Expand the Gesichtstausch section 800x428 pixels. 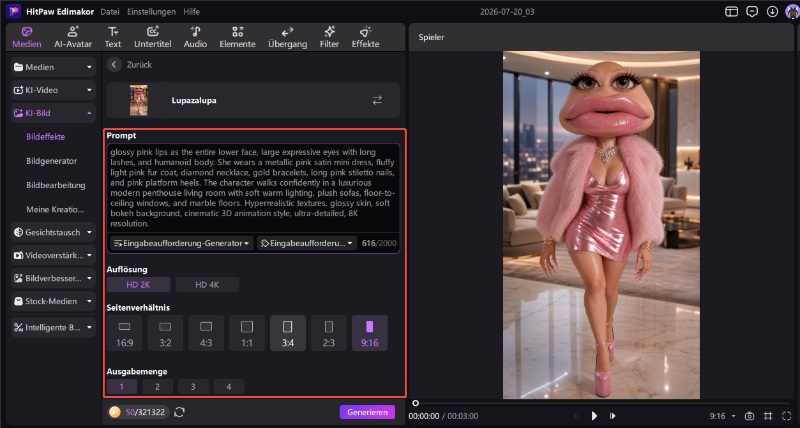(x=53, y=232)
